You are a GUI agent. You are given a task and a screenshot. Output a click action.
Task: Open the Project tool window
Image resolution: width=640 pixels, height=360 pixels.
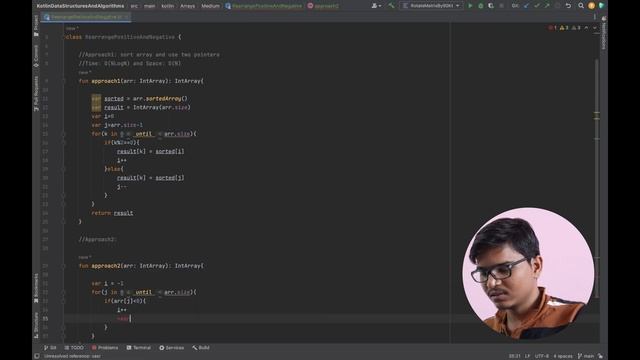click(36, 25)
